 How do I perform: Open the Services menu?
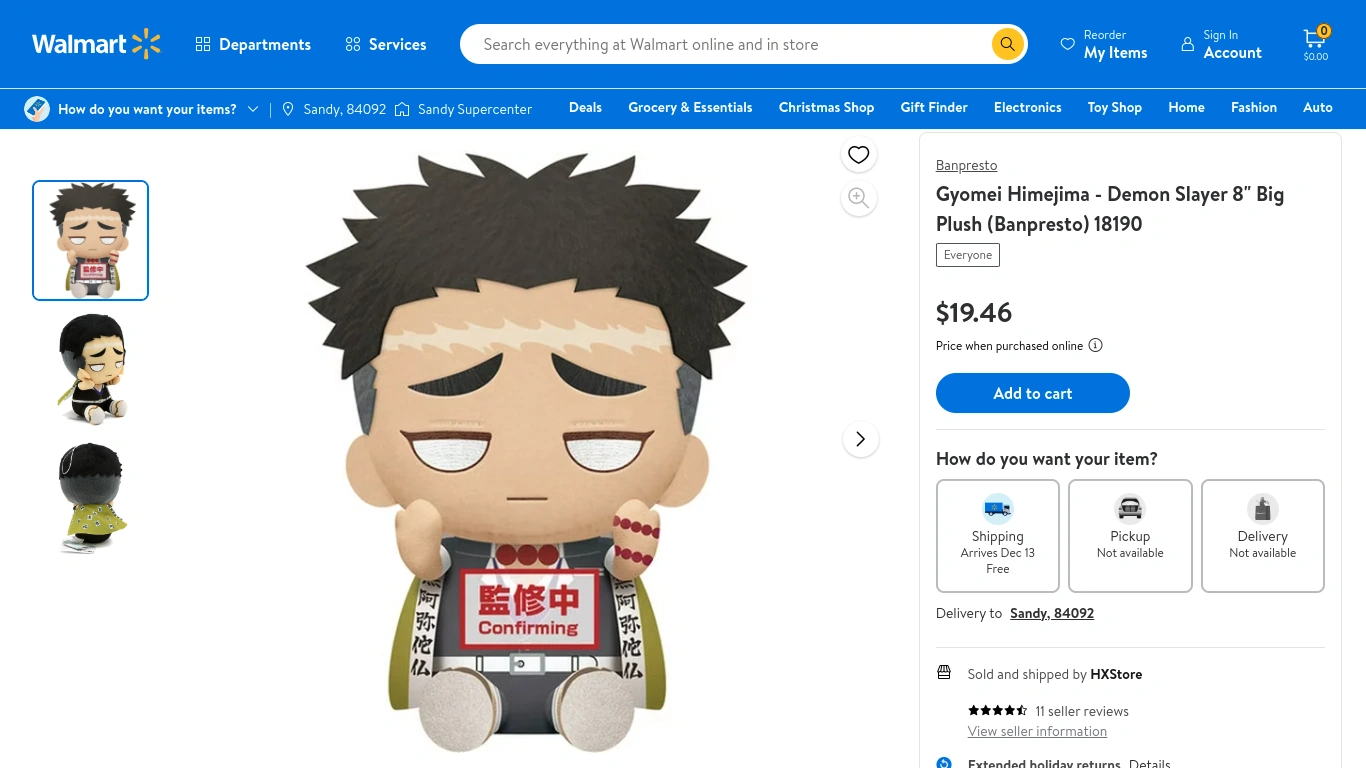click(x=386, y=44)
